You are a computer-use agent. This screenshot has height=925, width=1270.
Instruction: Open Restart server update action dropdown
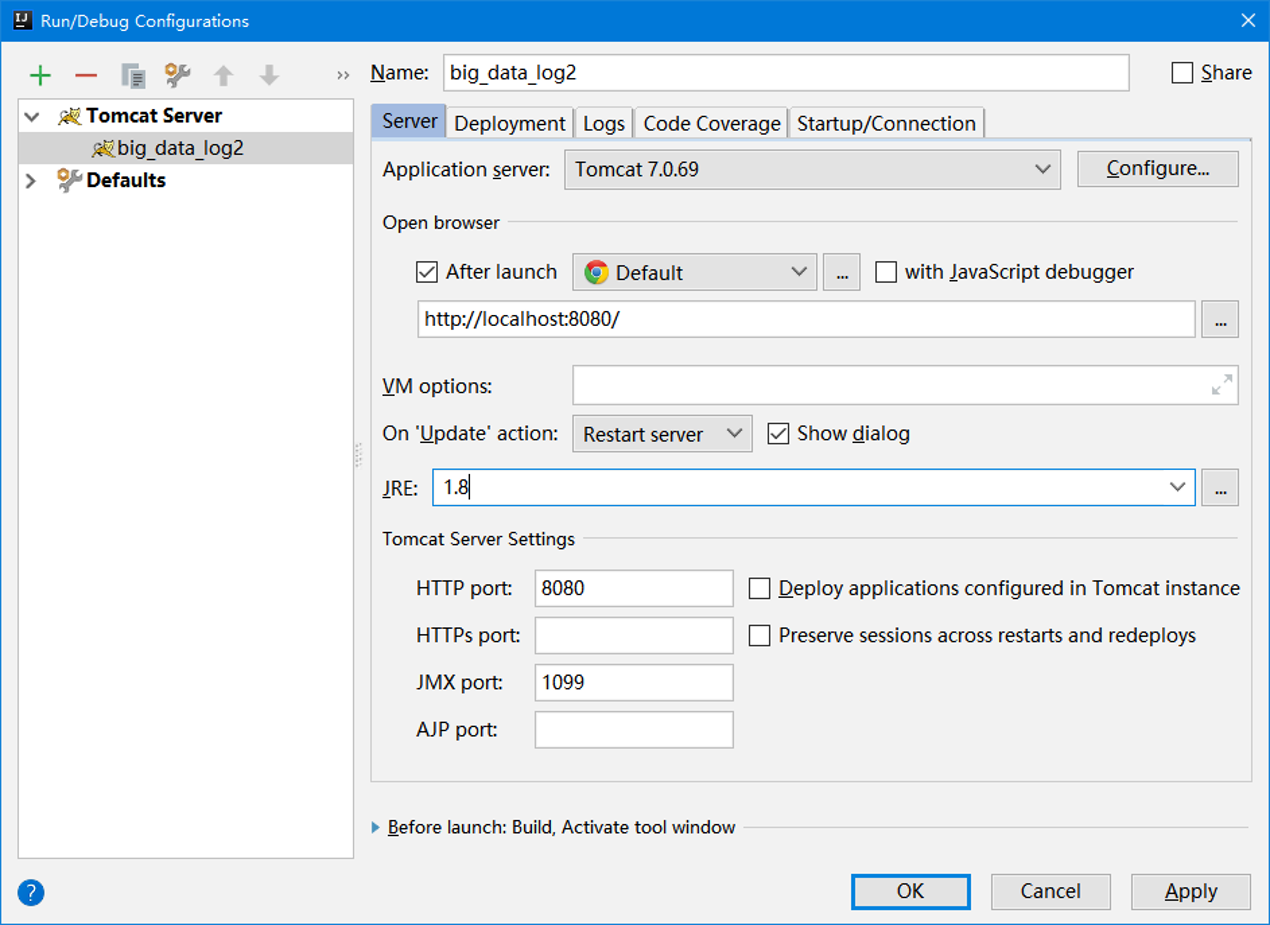pos(662,434)
